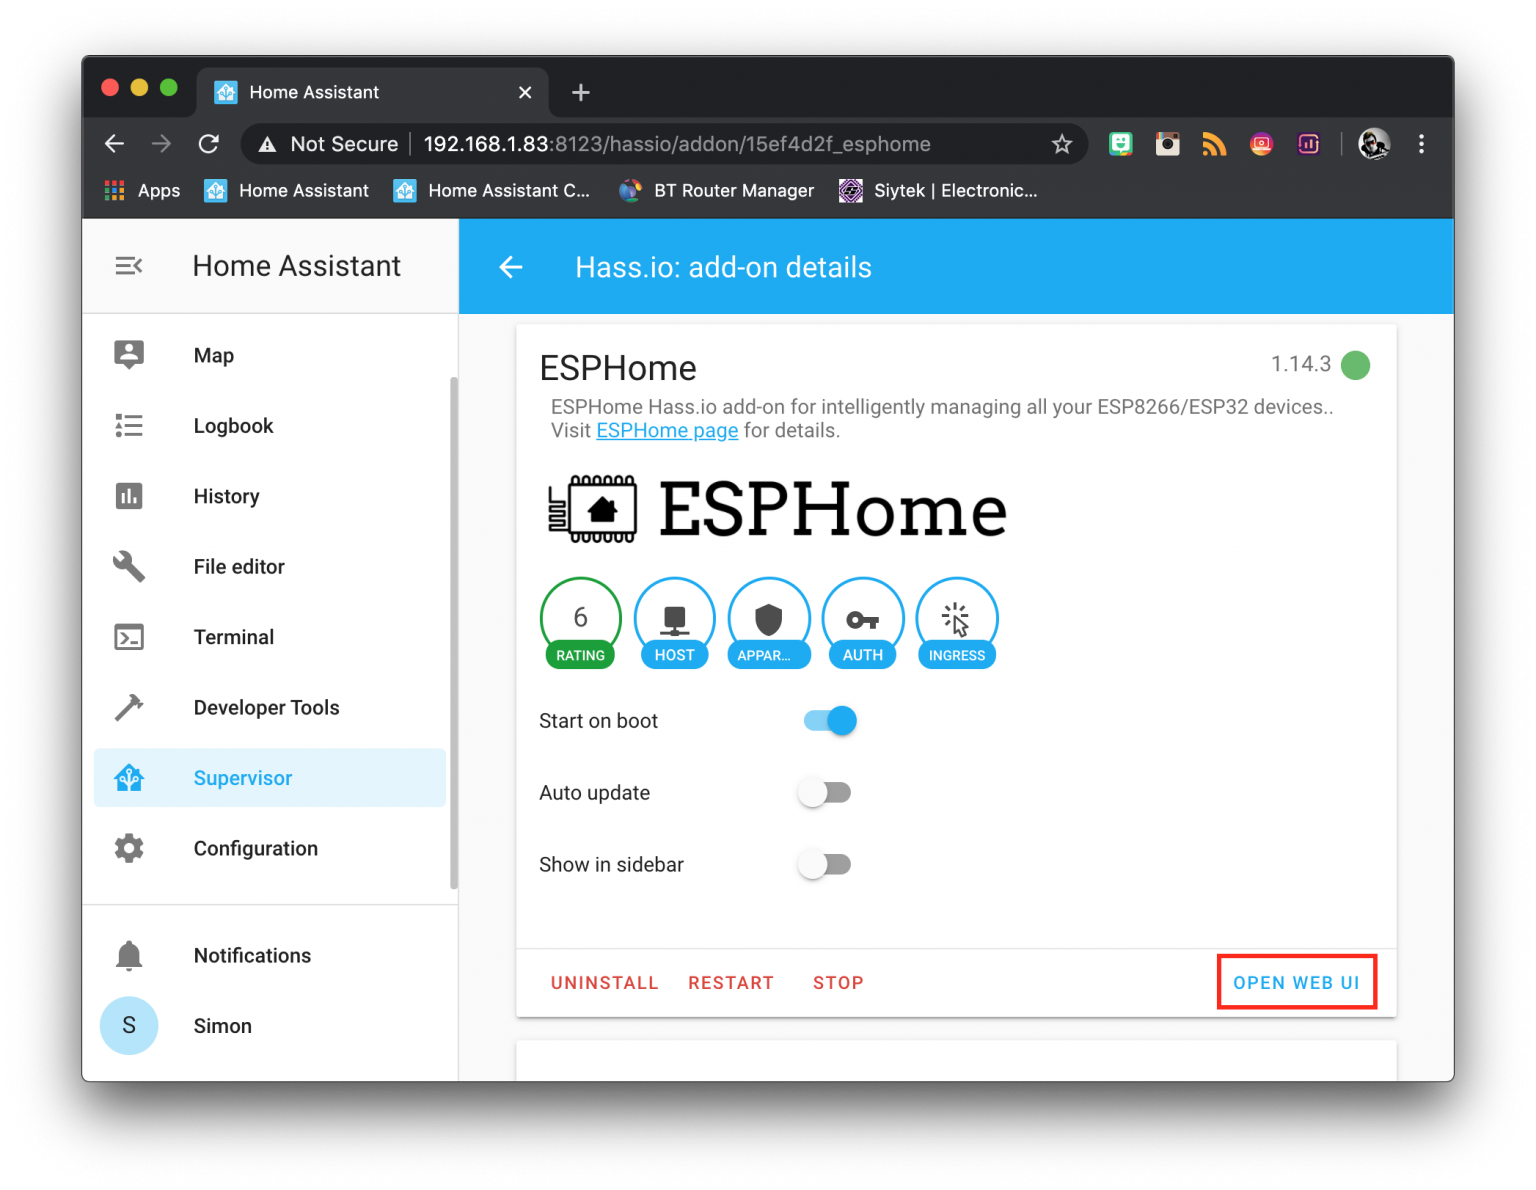Click the back arrow on add-on details

click(511, 267)
